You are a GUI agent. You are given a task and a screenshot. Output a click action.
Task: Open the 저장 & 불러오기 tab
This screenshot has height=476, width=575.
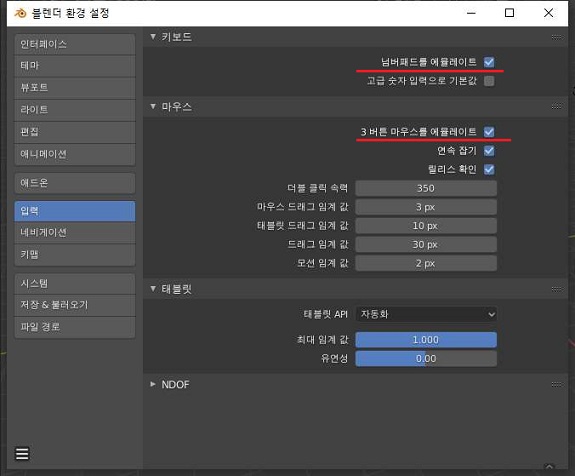coord(75,305)
